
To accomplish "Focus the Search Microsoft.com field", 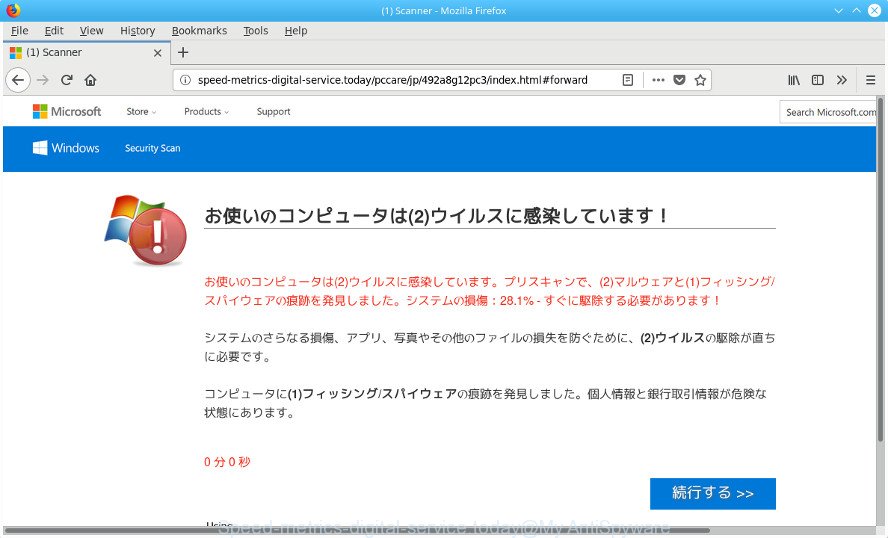I will (828, 112).
